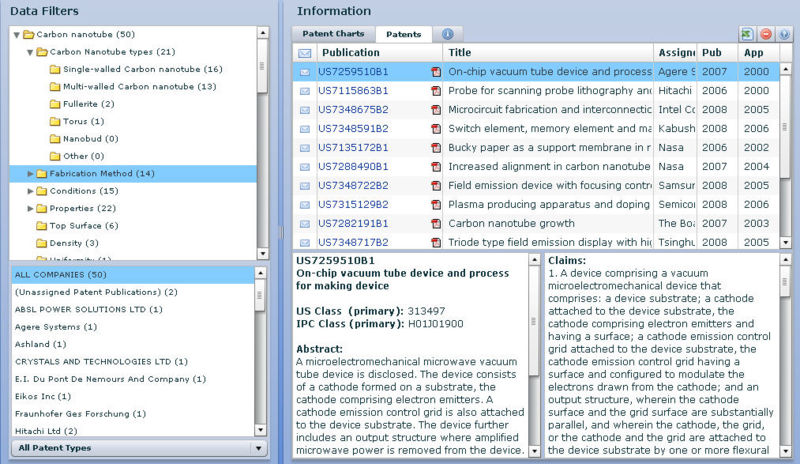Open publication link US7348722B2
The width and height of the screenshot is (800, 464).
click(x=353, y=186)
